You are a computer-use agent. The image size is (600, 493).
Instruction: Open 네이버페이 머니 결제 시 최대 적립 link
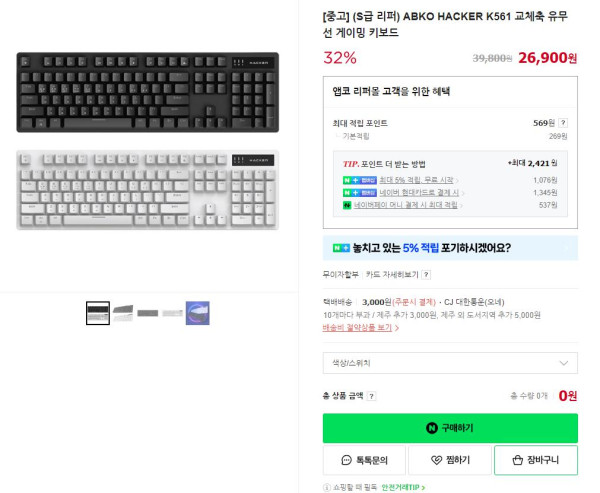[405, 205]
